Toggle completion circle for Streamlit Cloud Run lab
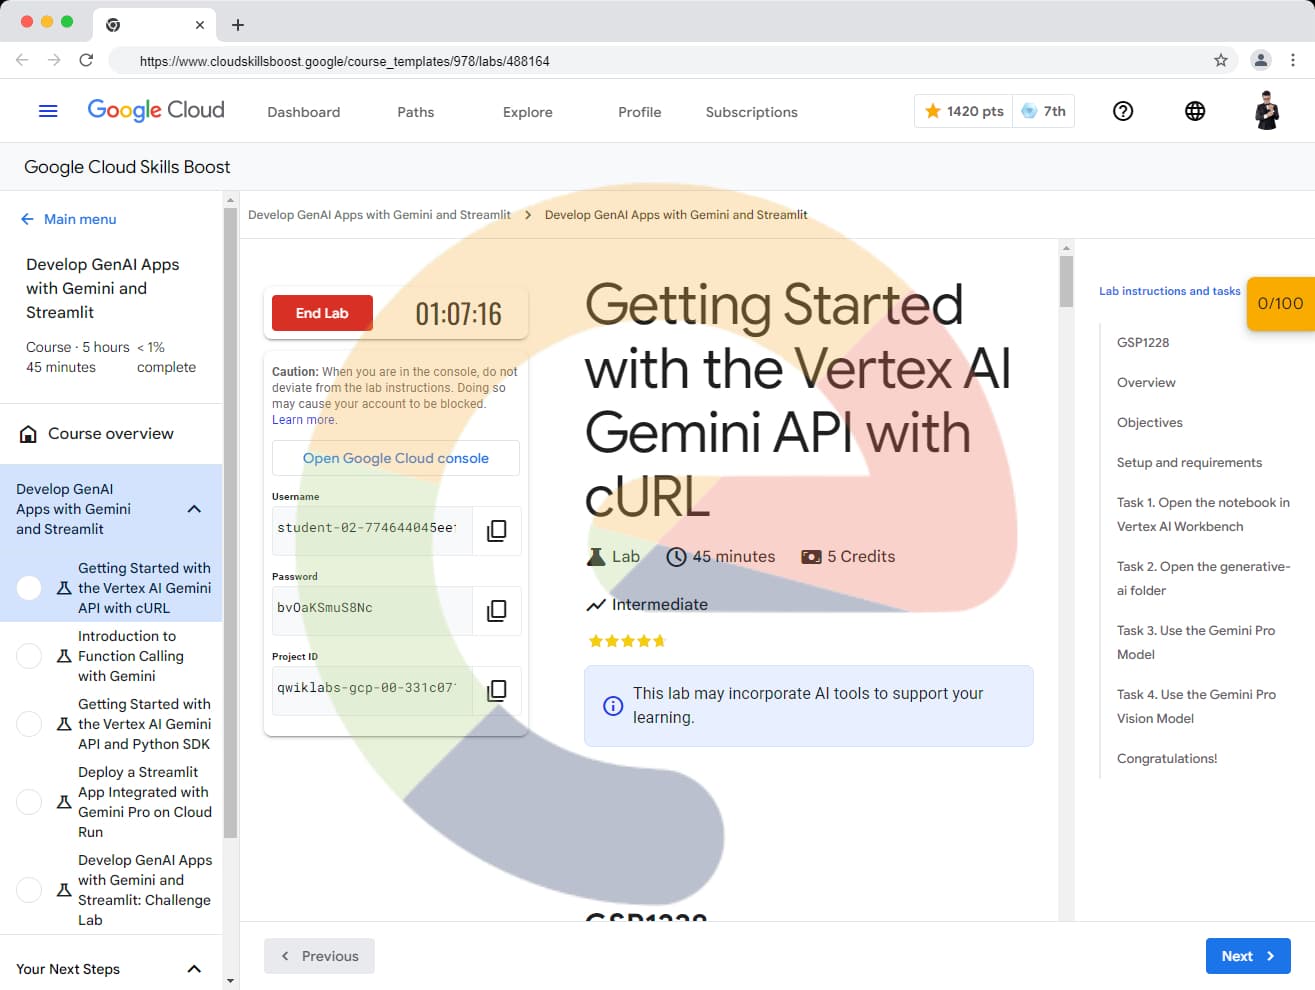 (x=29, y=802)
